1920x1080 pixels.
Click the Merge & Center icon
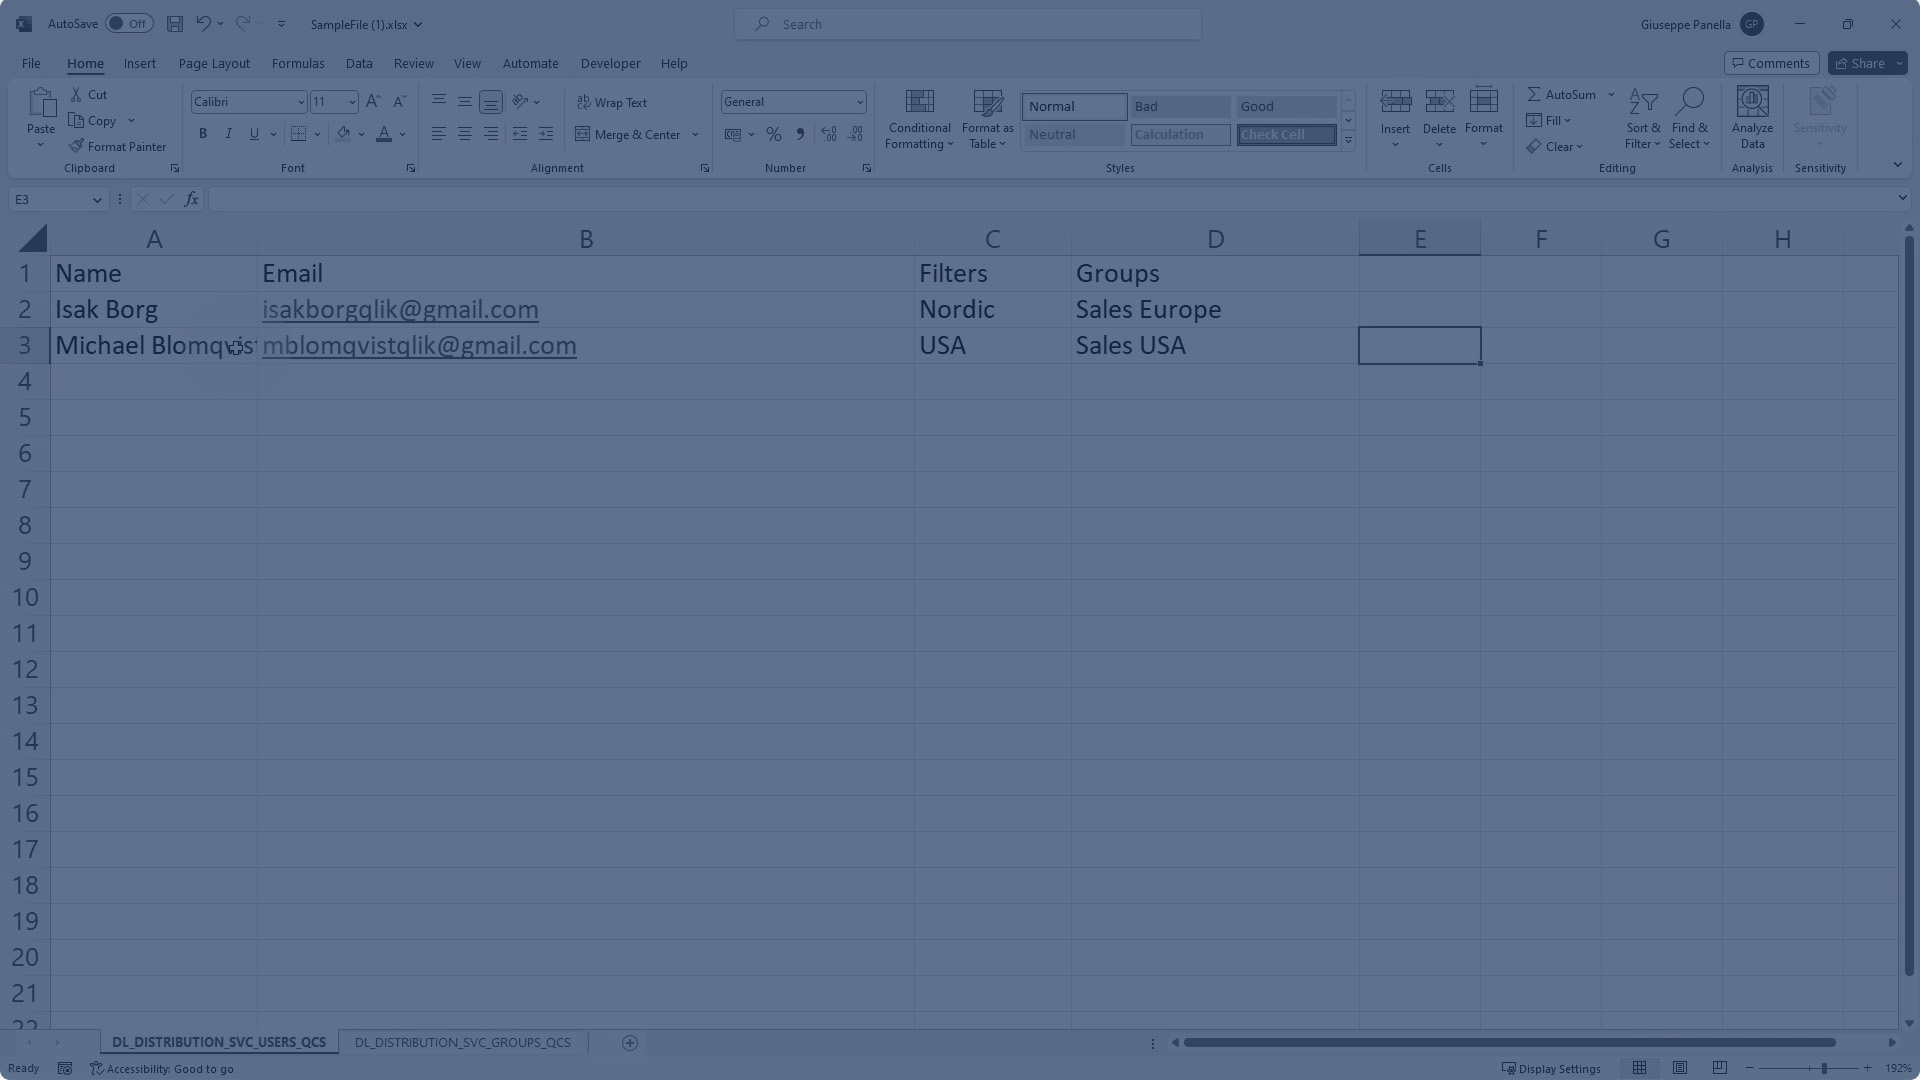point(583,134)
